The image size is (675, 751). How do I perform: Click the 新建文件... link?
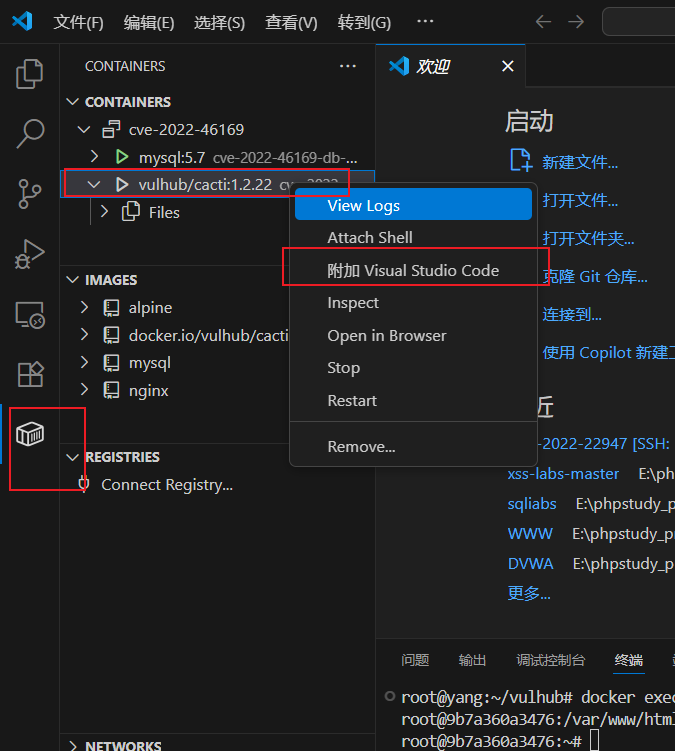(x=580, y=162)
